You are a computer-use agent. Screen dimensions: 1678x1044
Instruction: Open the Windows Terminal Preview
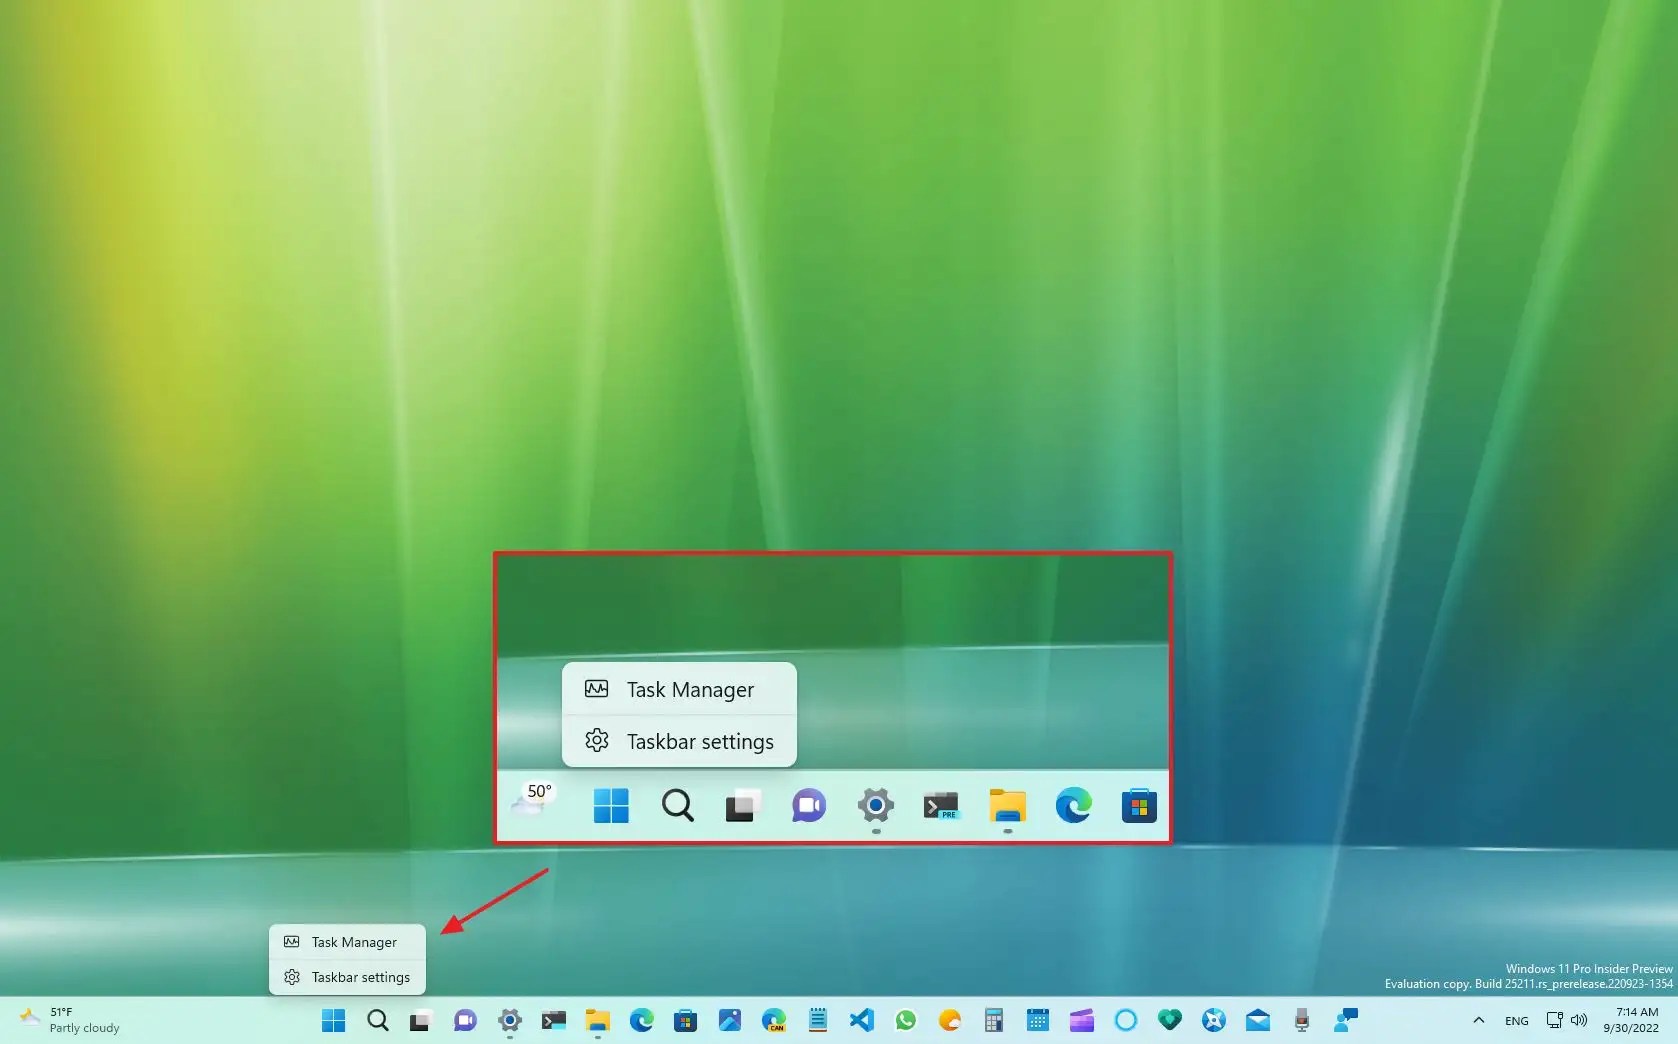coord(553,1021)
